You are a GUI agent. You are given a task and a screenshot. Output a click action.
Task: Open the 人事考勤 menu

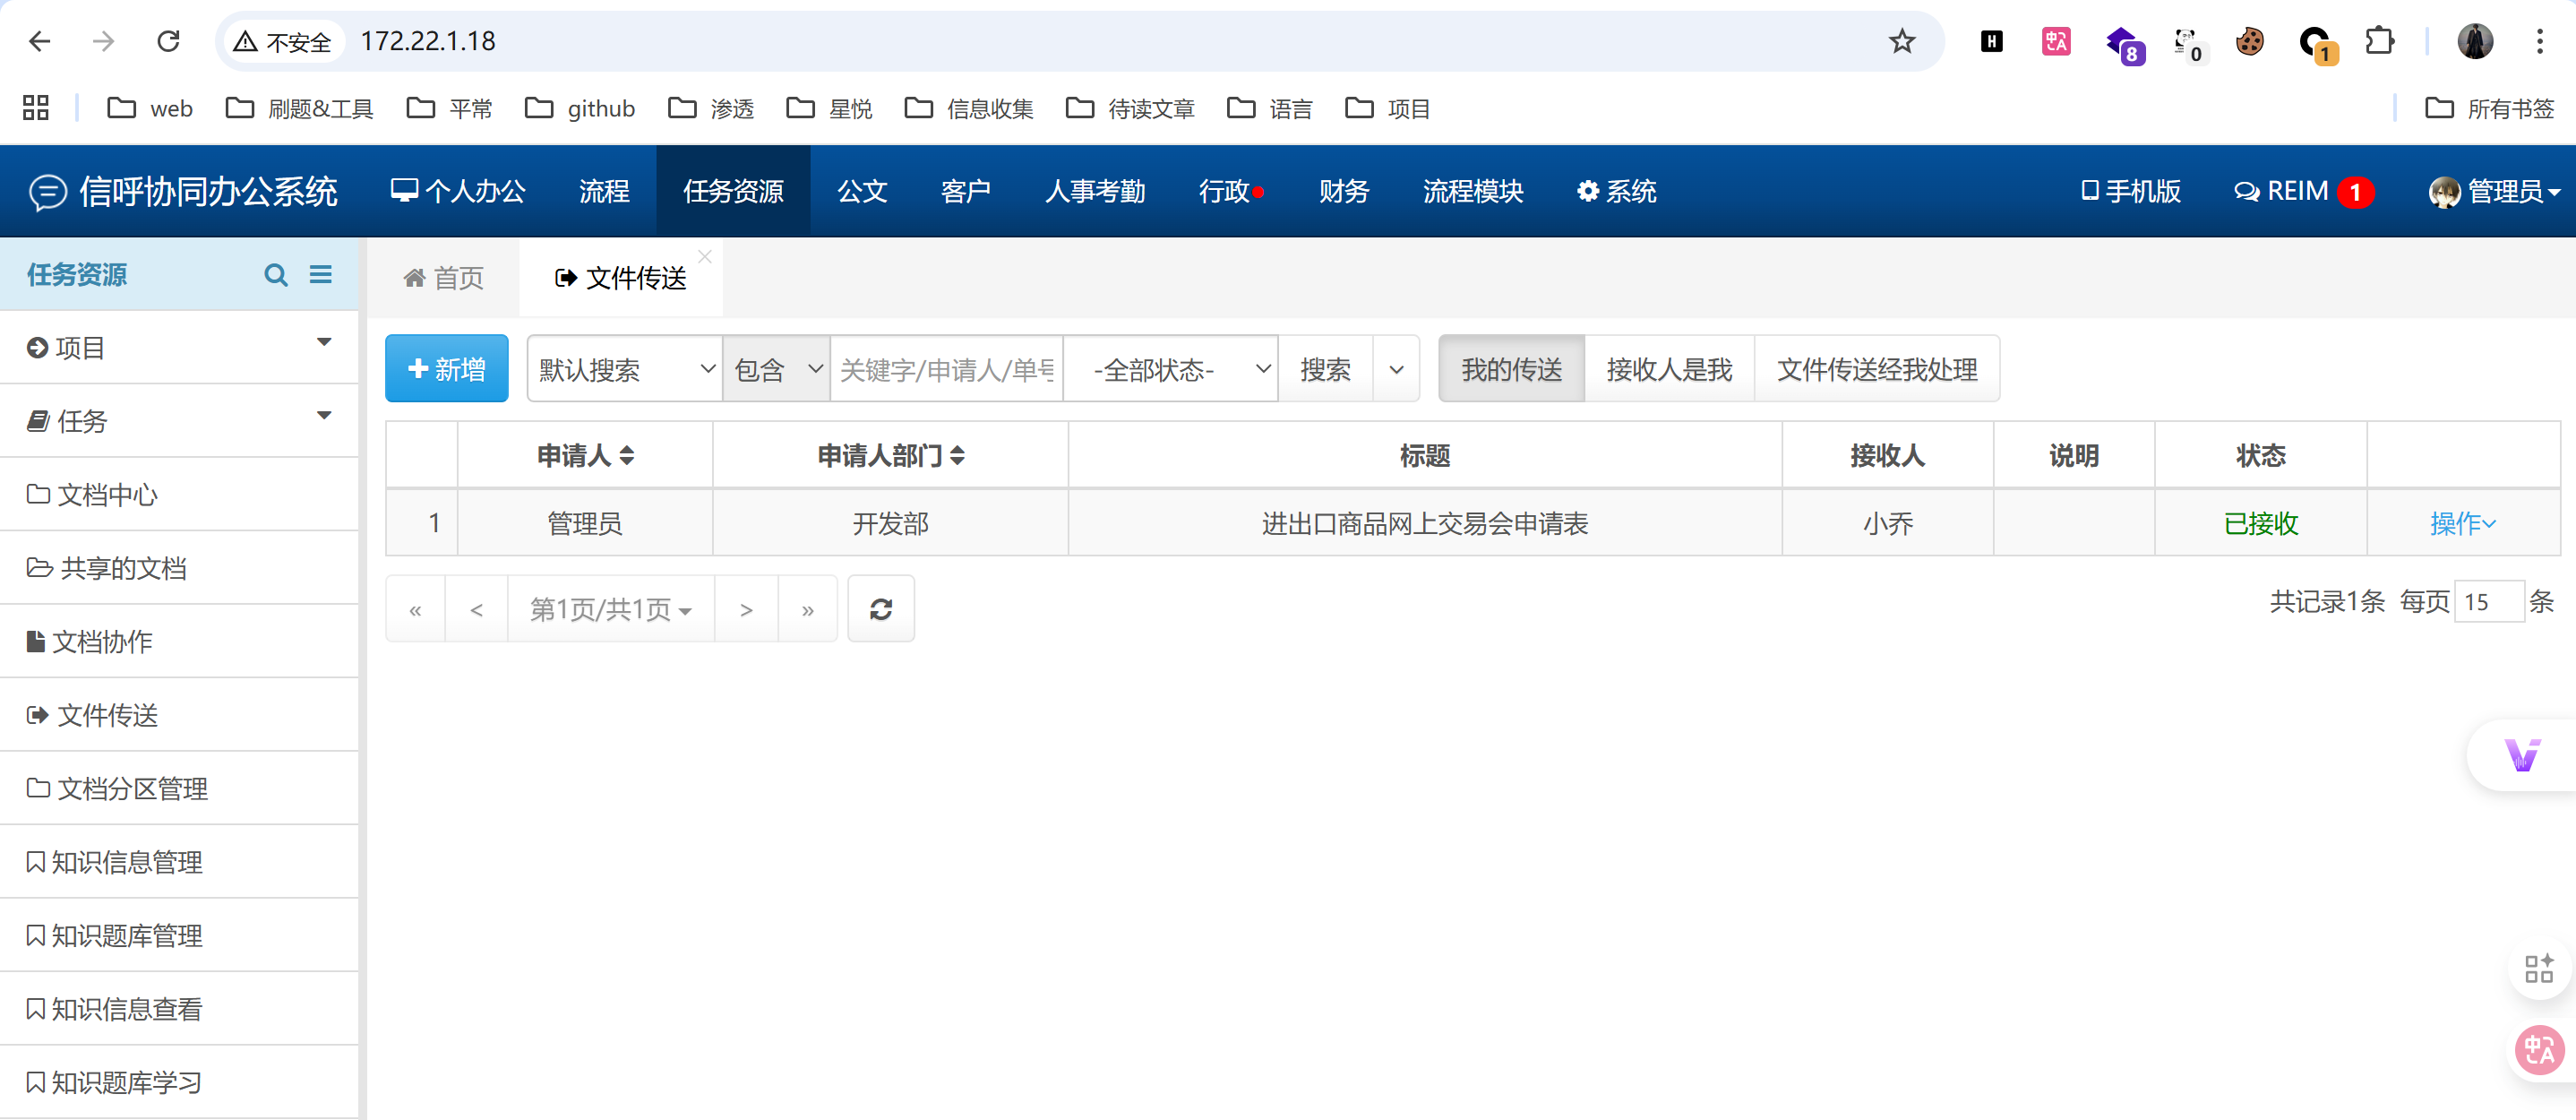(x=1095, y=191)
